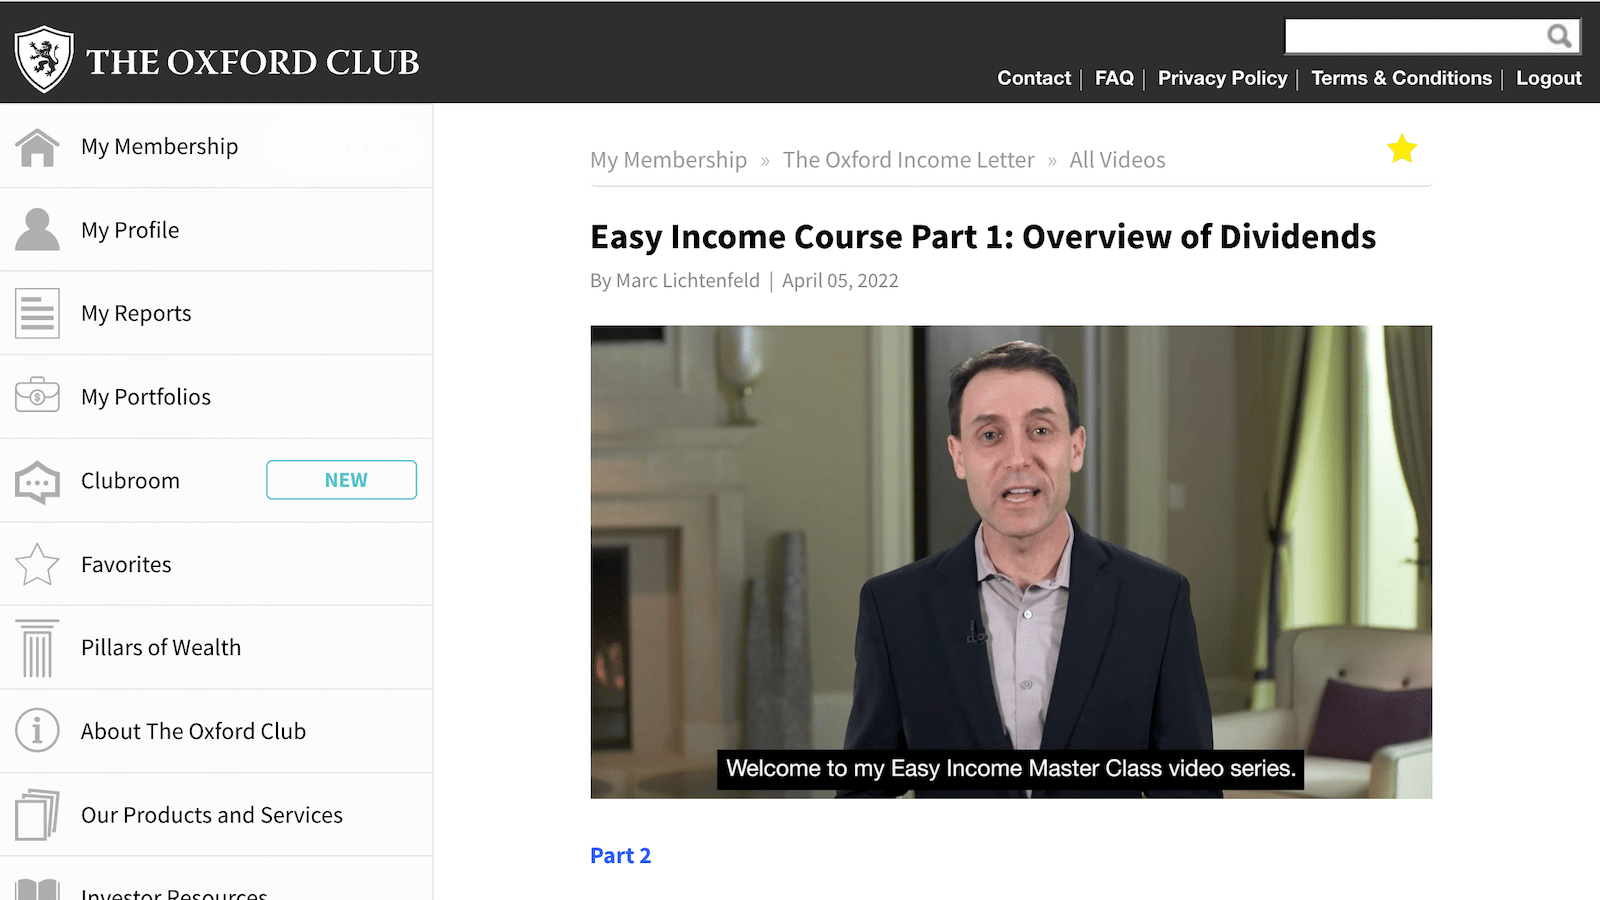Click the briefcase icon for My Portfolios
Viewport: 1600px width, 900px height.
(x=38, y=396)
